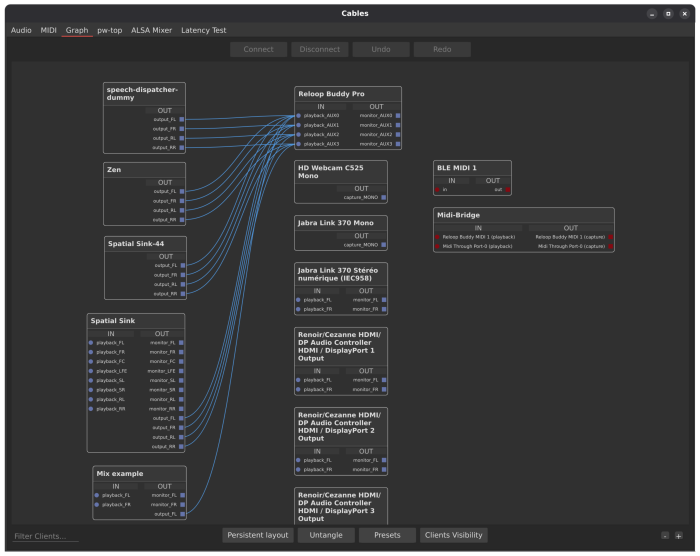700x556 pixels.
Task: Switch to ALSA Mixer tab
Action: (x=151, y=30)
